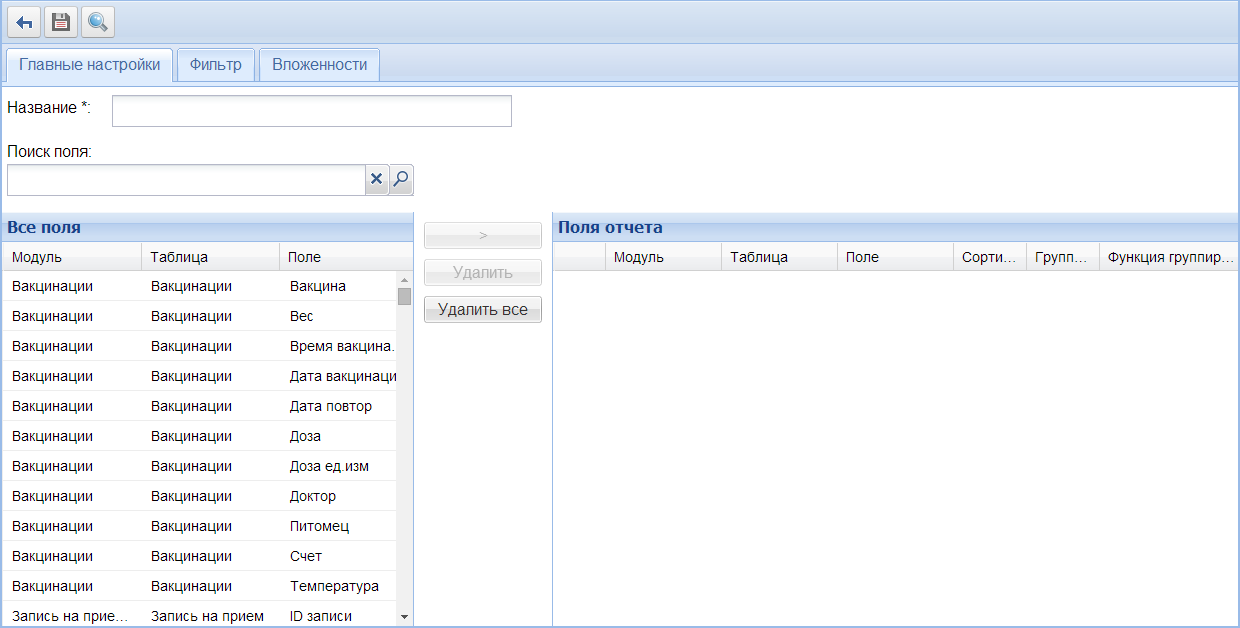Clear the field search with X icon
The height and width of the screenshot is (628, 1240).
tap(377, 179)
